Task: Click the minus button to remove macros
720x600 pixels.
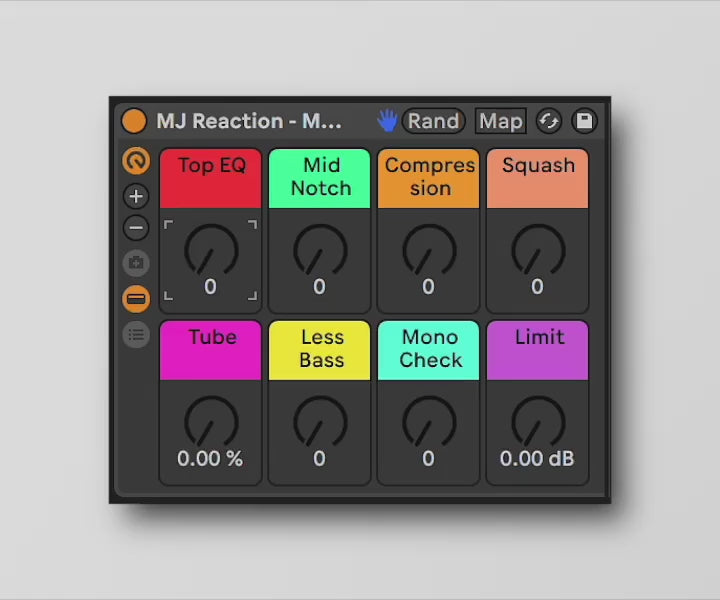Action: (x=136, y=227)
